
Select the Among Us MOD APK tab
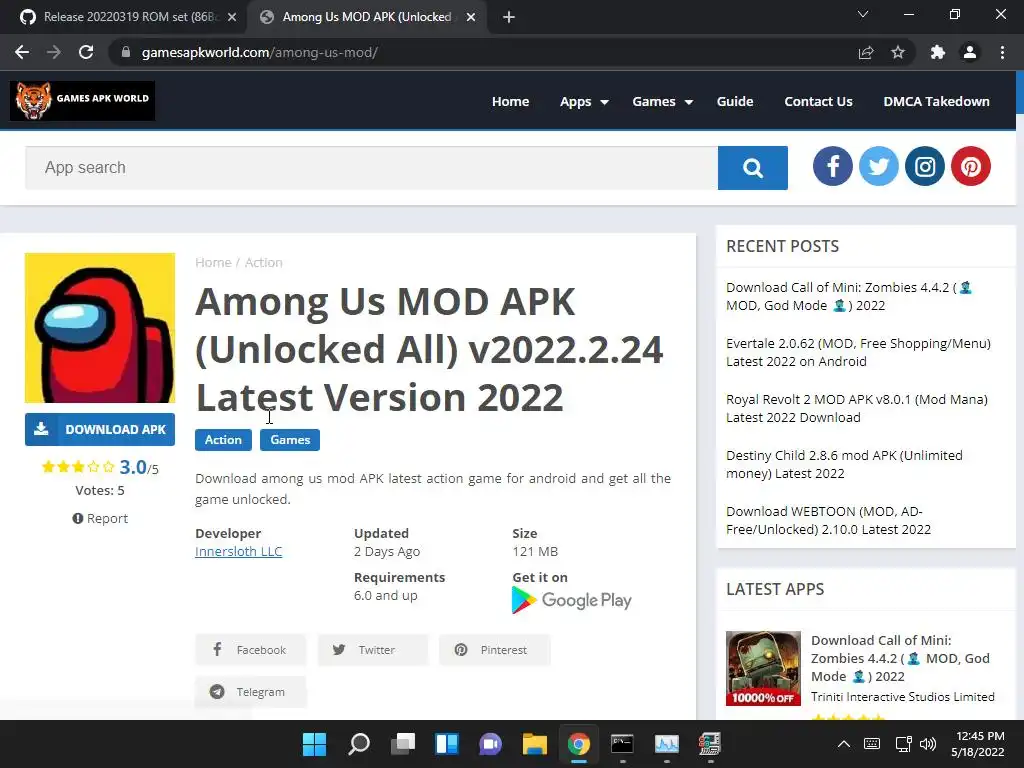(366, 17)
